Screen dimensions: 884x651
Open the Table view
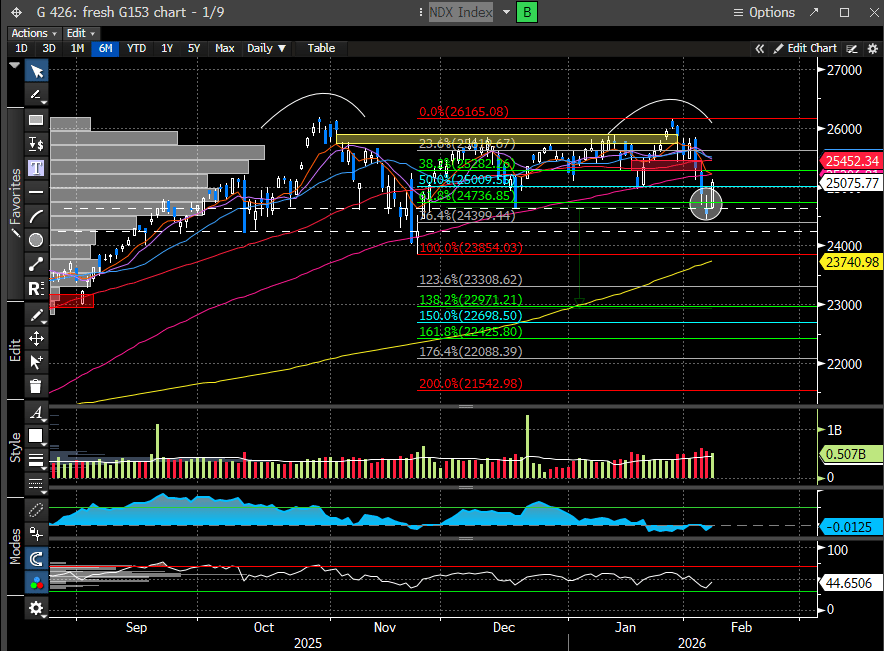click(321, 48)
